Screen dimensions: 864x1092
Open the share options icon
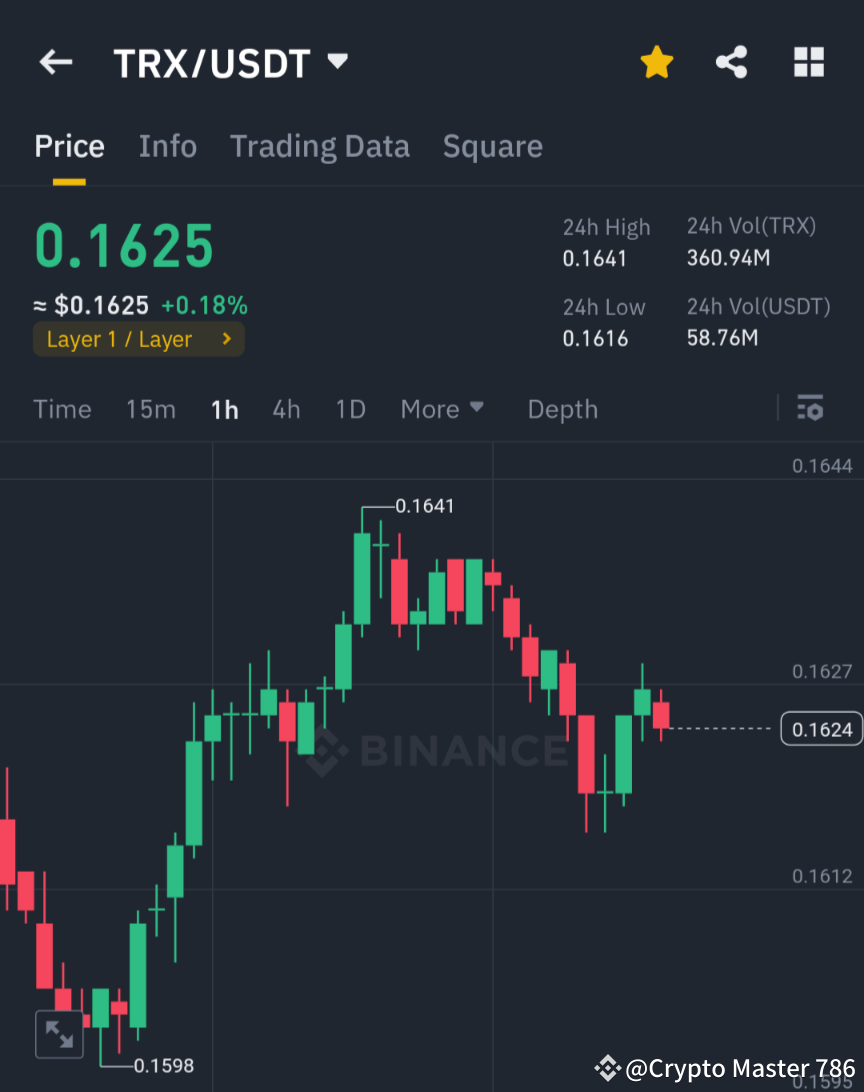(732, 61)
